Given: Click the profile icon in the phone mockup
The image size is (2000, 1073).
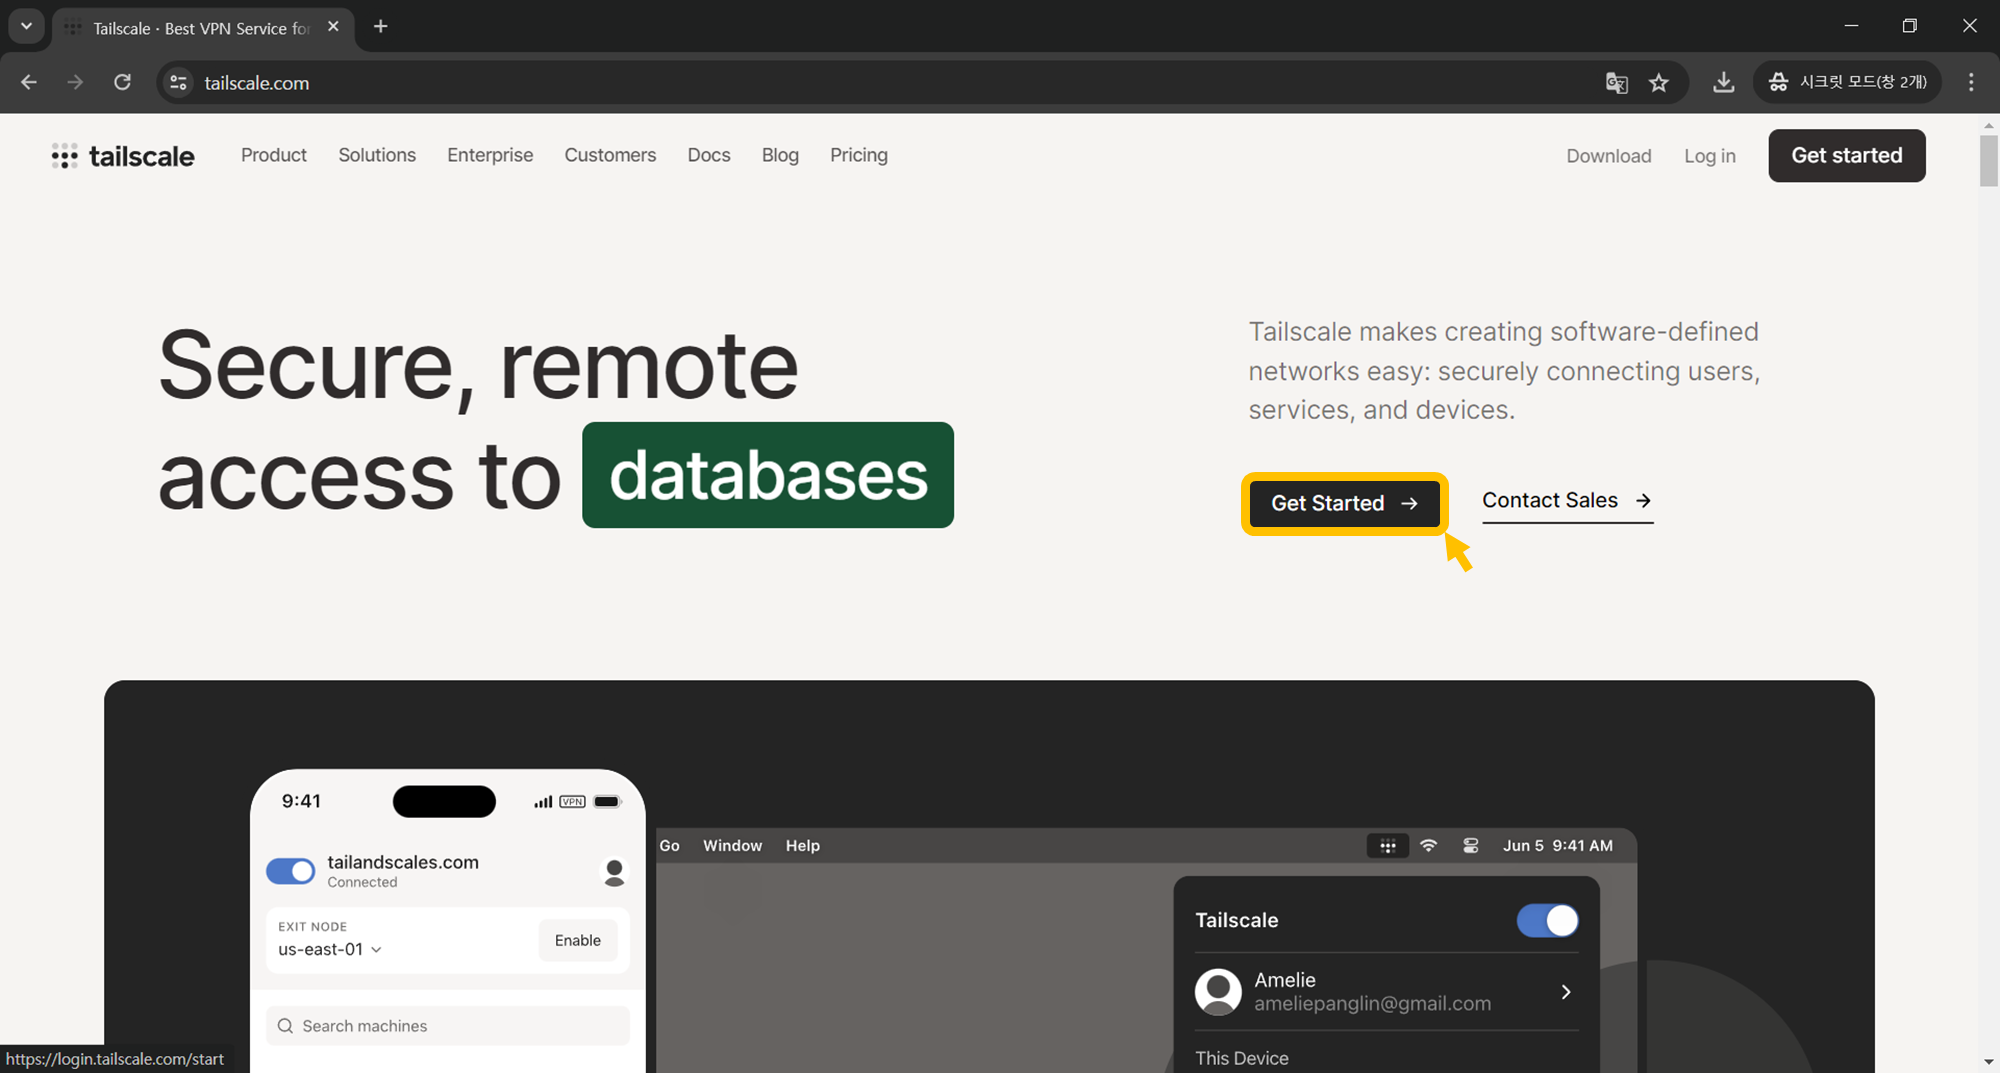Looking at the screenshot, I should [614, 872].
